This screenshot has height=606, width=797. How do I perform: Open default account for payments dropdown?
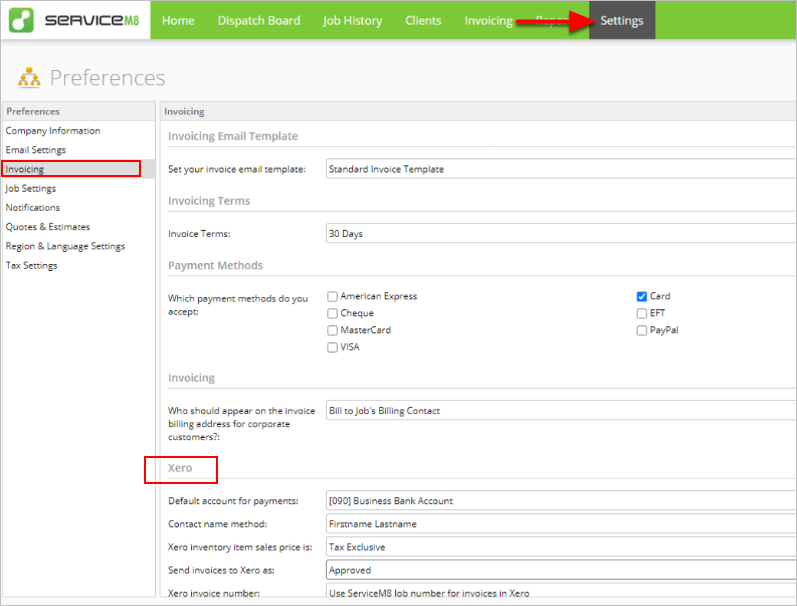click(561, 501)
